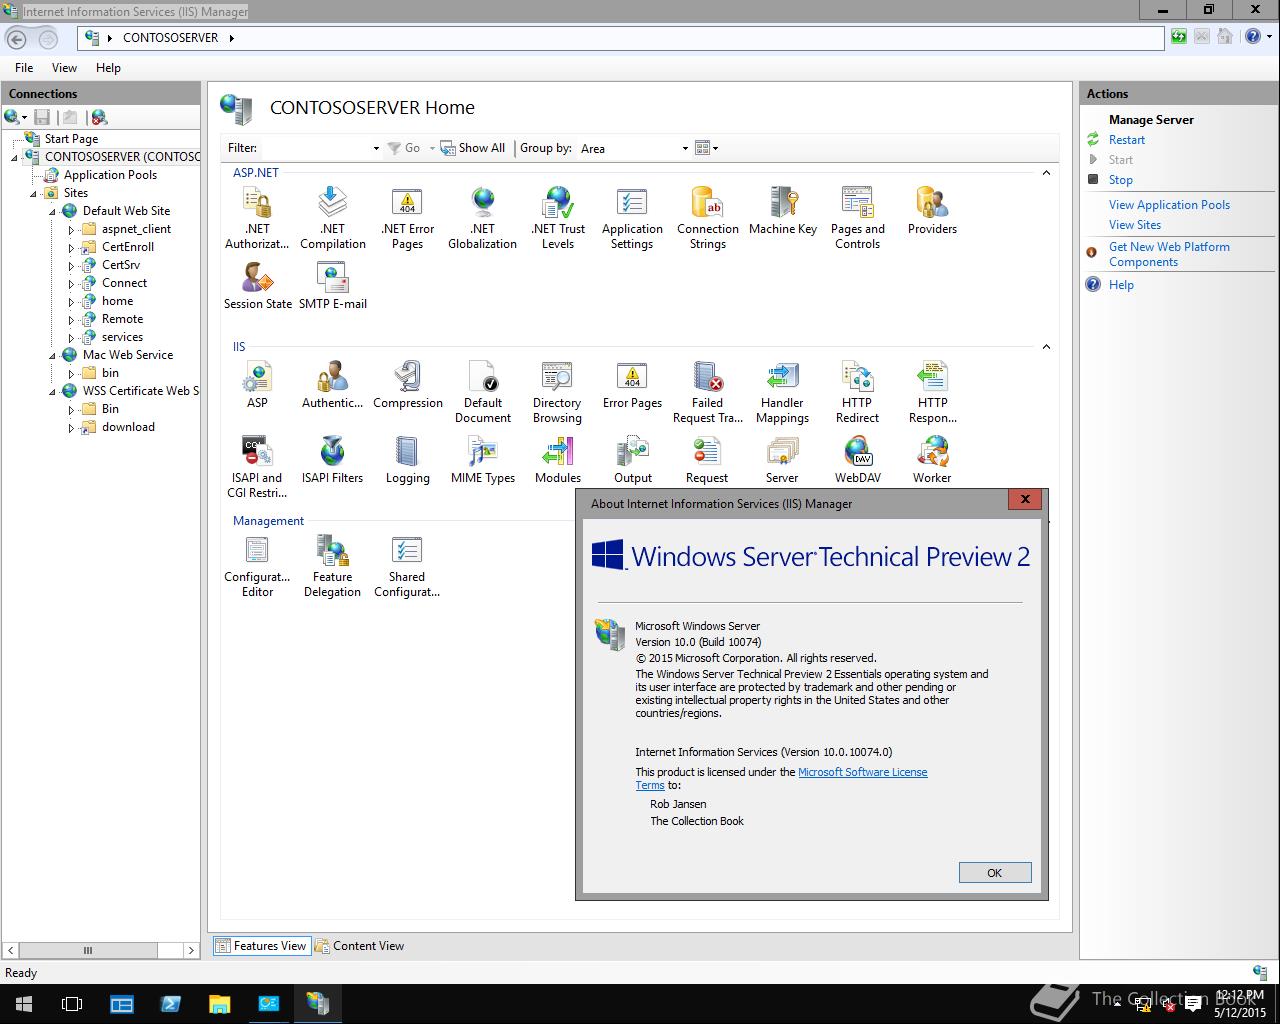The width and height of the screenshot is (1280, 1024).
Task: Open Application Settings feature
Action: (x=632, y=218)
